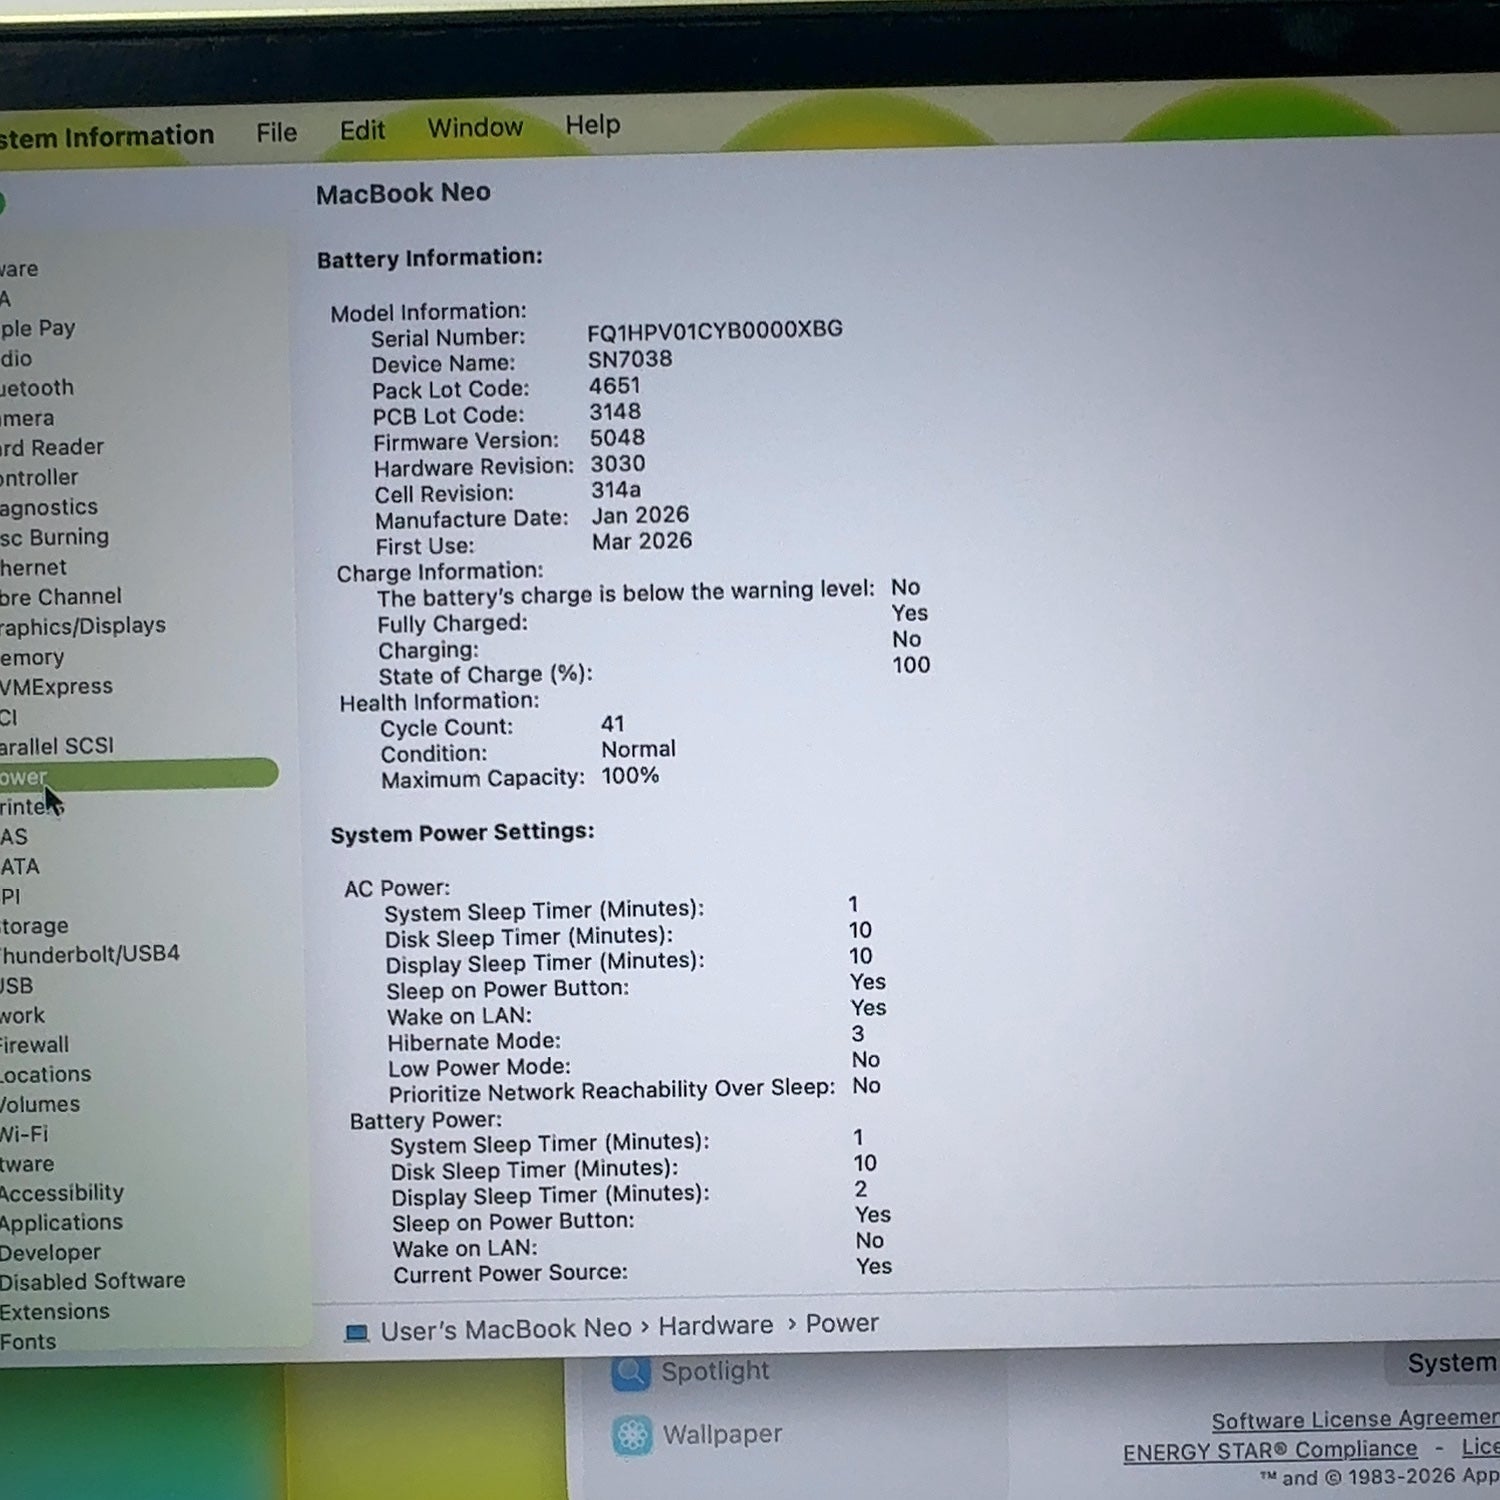Open the Help menu
The height and width of the screenshot is (1500, 1500).
tap(593, 125)
